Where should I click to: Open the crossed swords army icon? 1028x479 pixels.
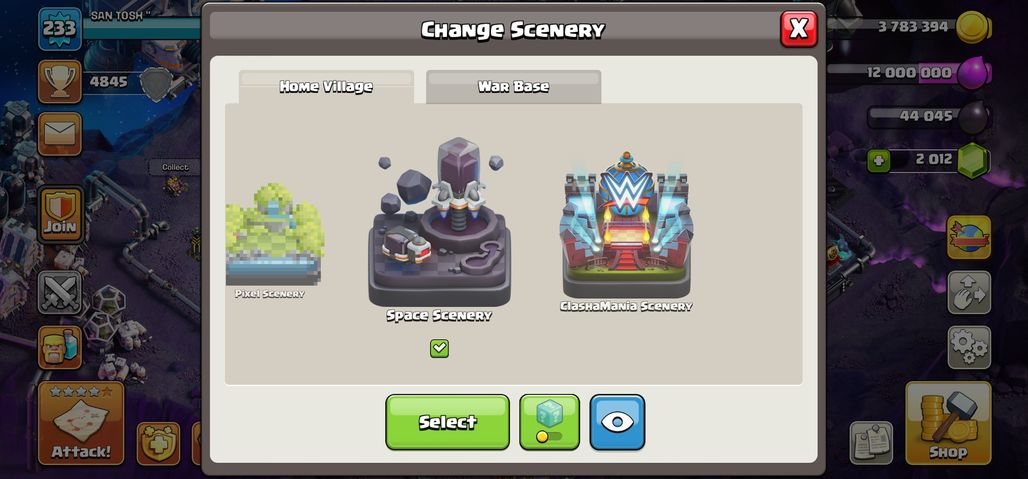click(60, 292)
